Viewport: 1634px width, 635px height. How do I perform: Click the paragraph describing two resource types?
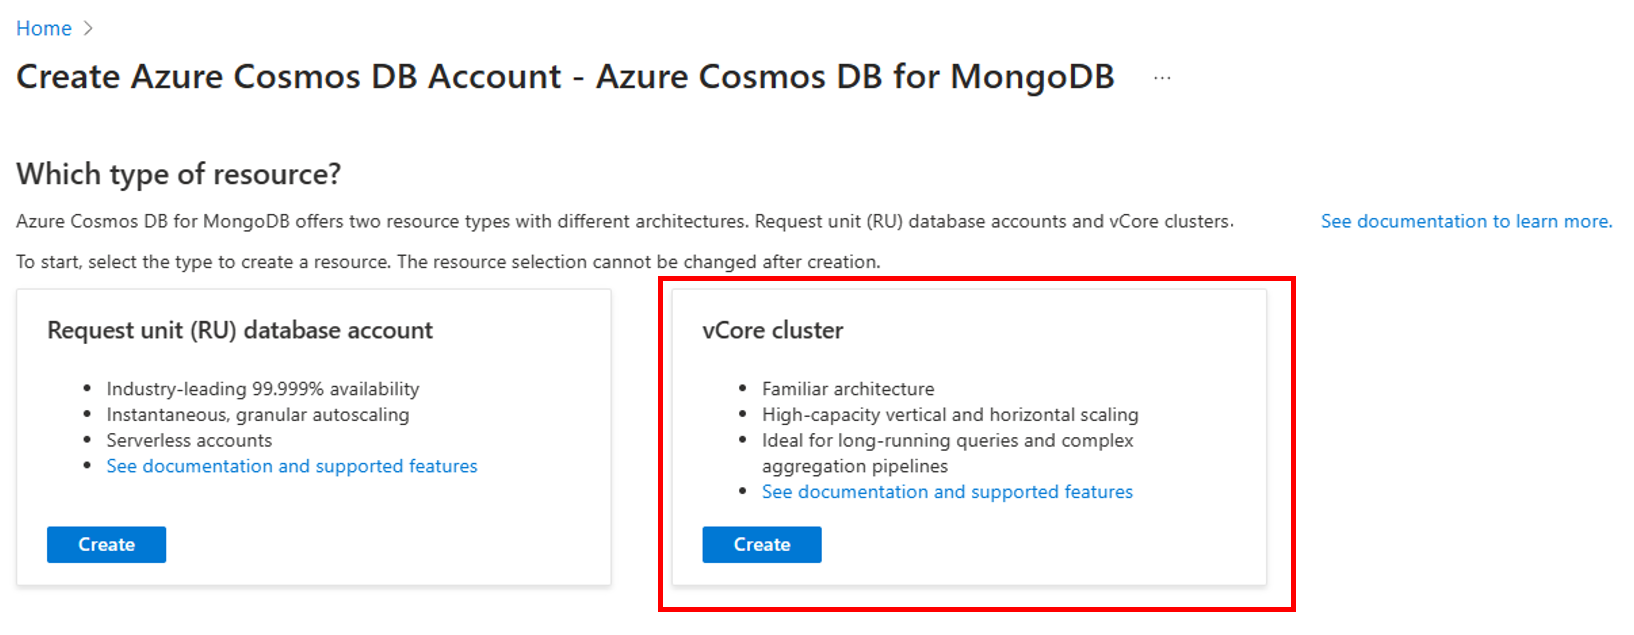pos(625,221)
